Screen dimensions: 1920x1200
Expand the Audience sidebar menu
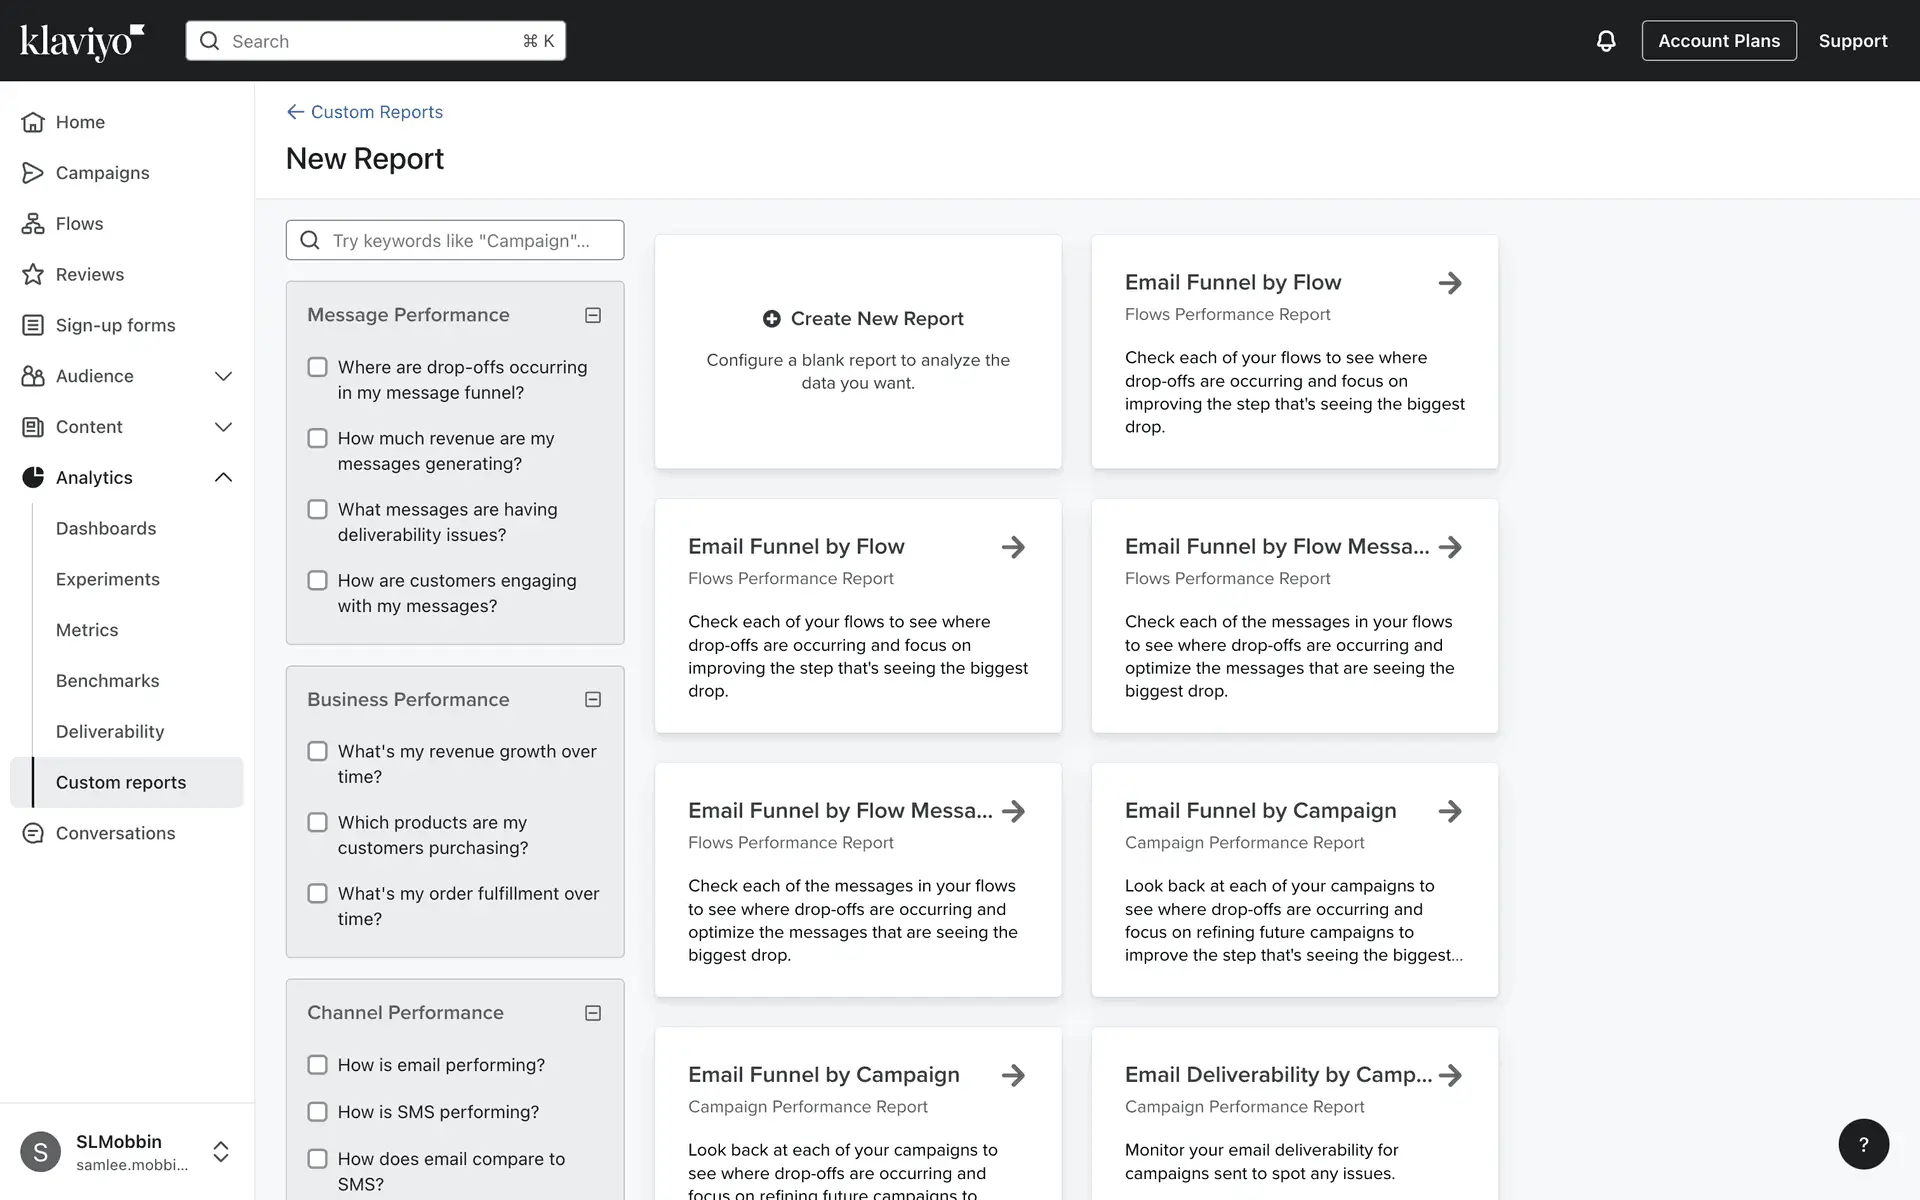(x=223, y=376)
